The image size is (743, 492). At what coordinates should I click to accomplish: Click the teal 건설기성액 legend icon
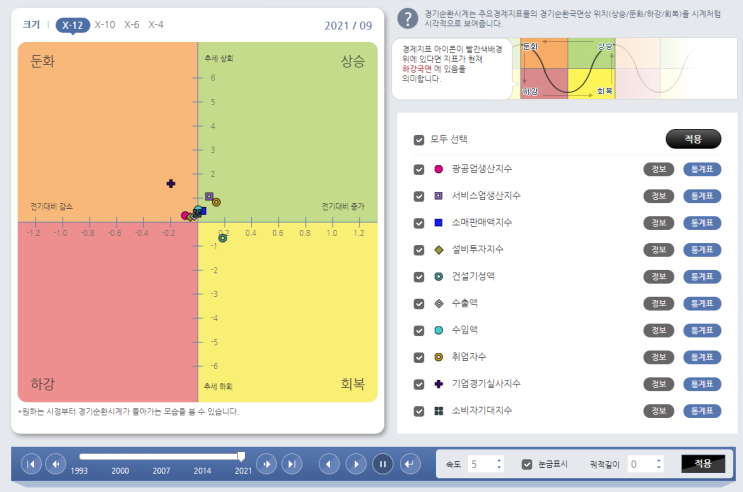(439, 276)
